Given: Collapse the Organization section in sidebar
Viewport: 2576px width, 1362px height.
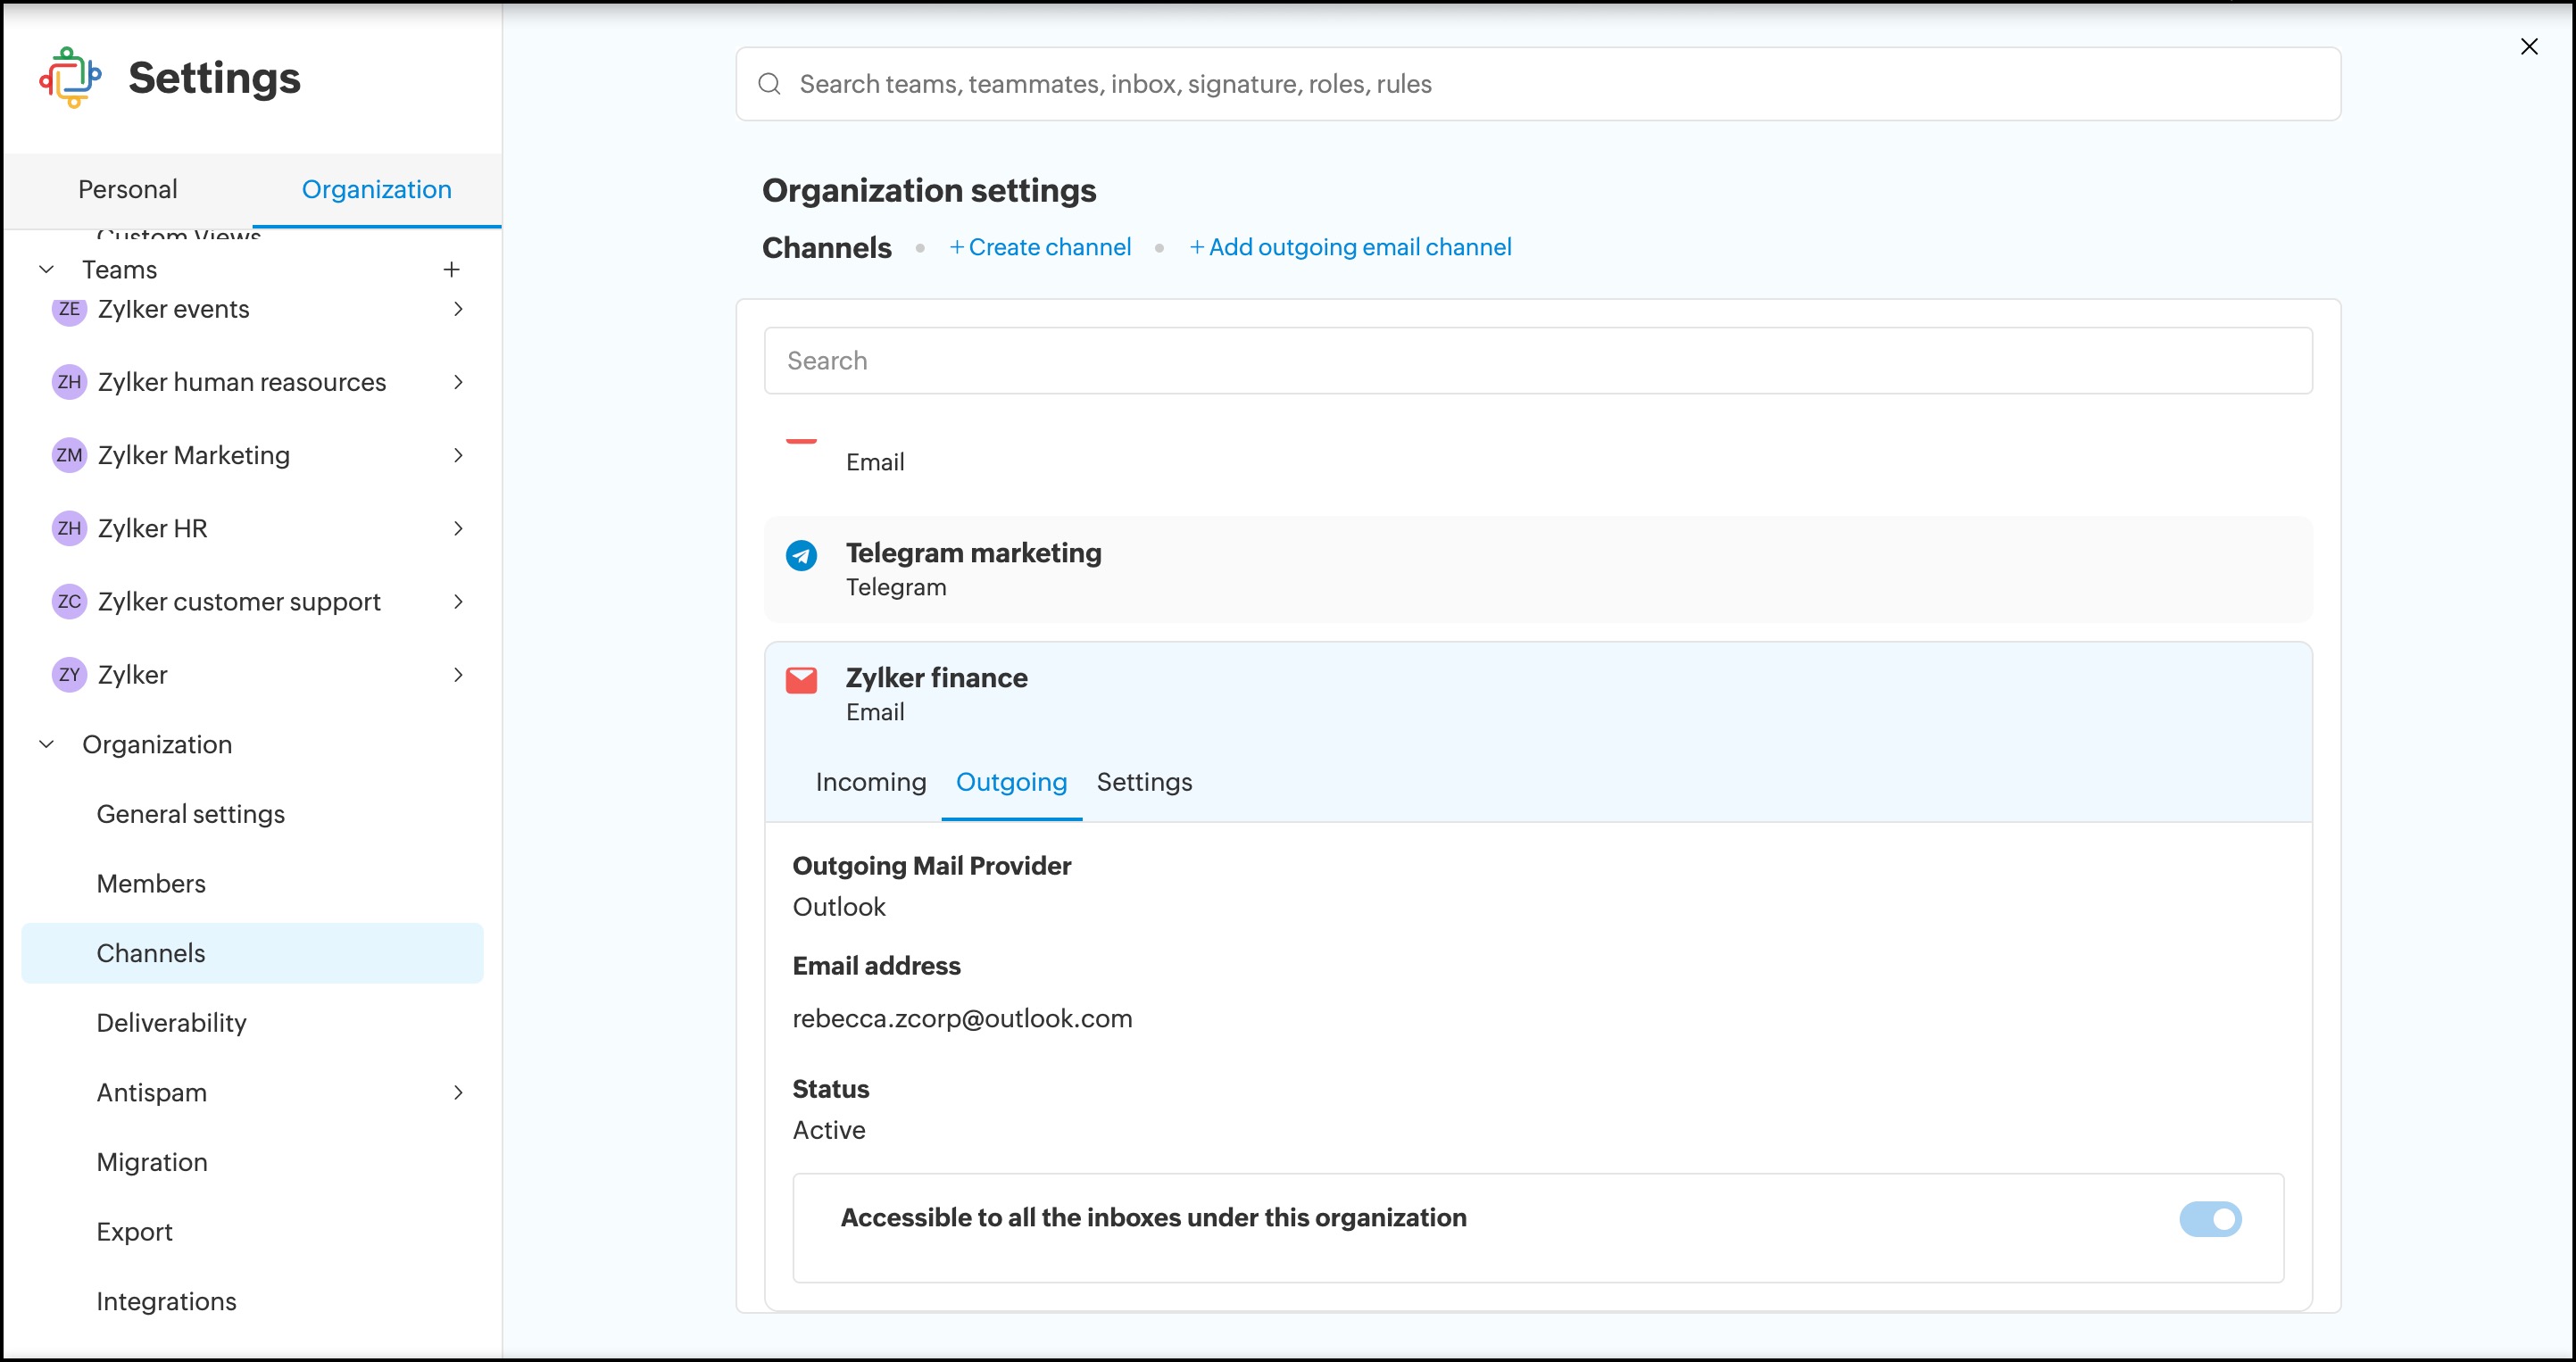Looking at the screenshot, I should 47,744.
